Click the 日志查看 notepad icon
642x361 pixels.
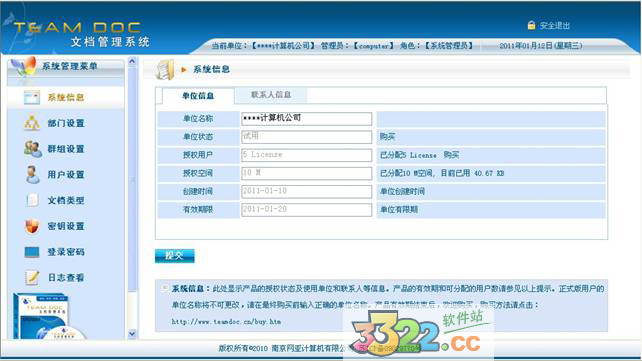tap(32, 278)
